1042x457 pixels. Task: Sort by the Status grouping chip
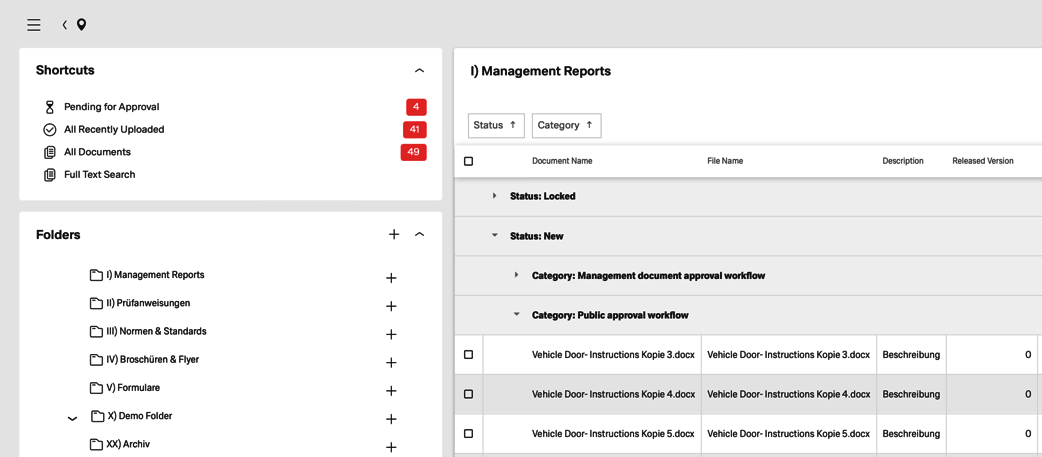(x=496, y=125)
